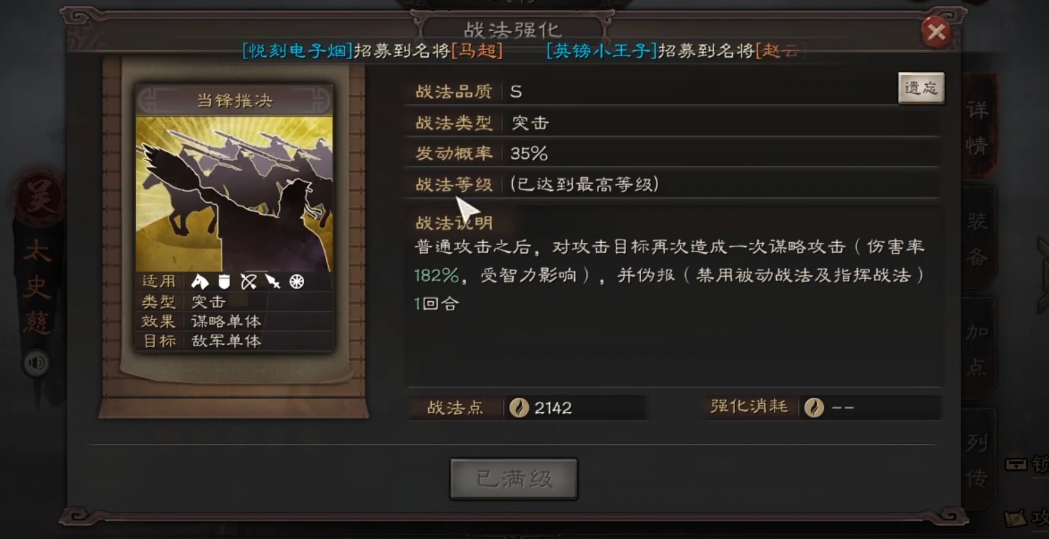The width and height of the screenshot is (1049, 539).
Task: Click the cavalry troop type icon
Action: (x=199, y=282)
